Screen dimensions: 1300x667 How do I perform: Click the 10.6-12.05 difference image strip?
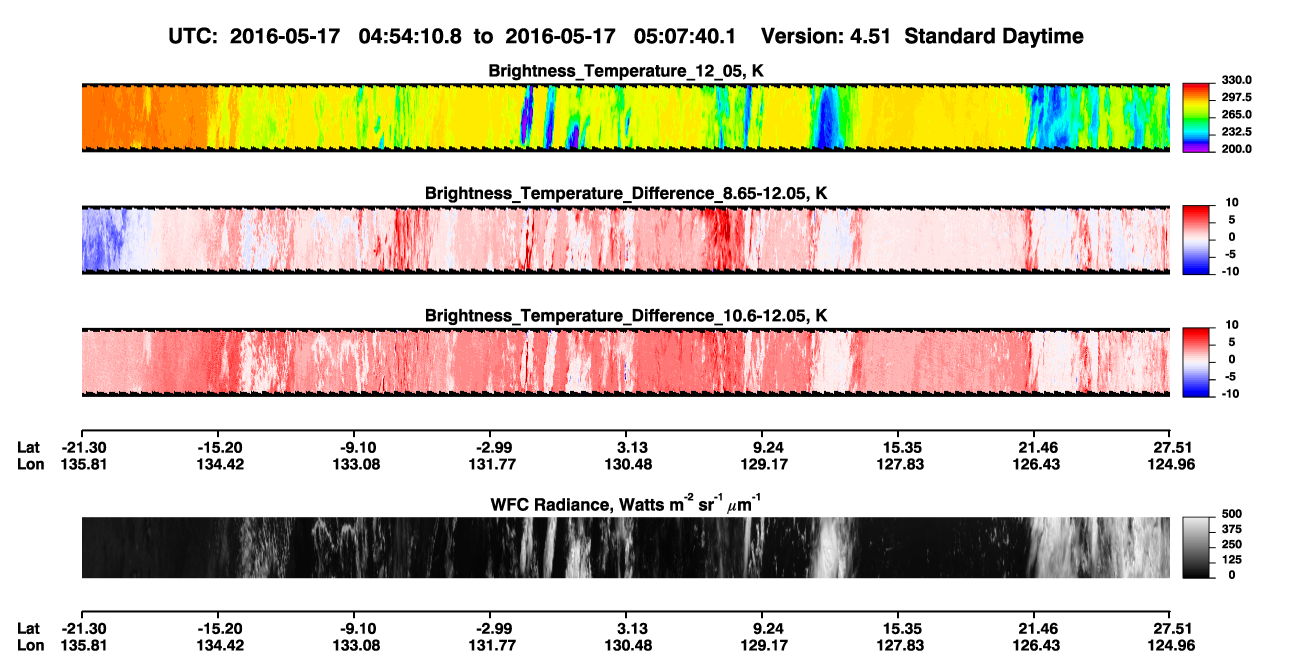pyautogui.click(x=625, y=362)
